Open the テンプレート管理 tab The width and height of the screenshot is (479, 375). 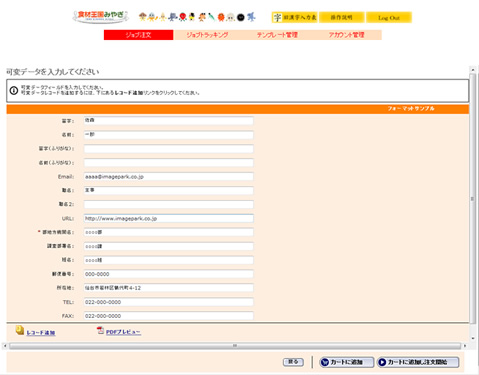click(277, 35)
